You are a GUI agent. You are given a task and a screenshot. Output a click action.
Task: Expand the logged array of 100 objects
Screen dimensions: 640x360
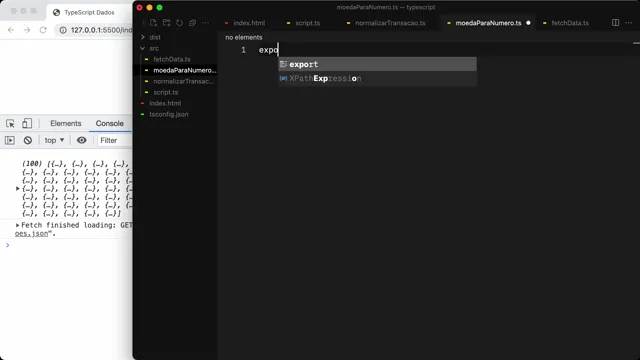18,189
